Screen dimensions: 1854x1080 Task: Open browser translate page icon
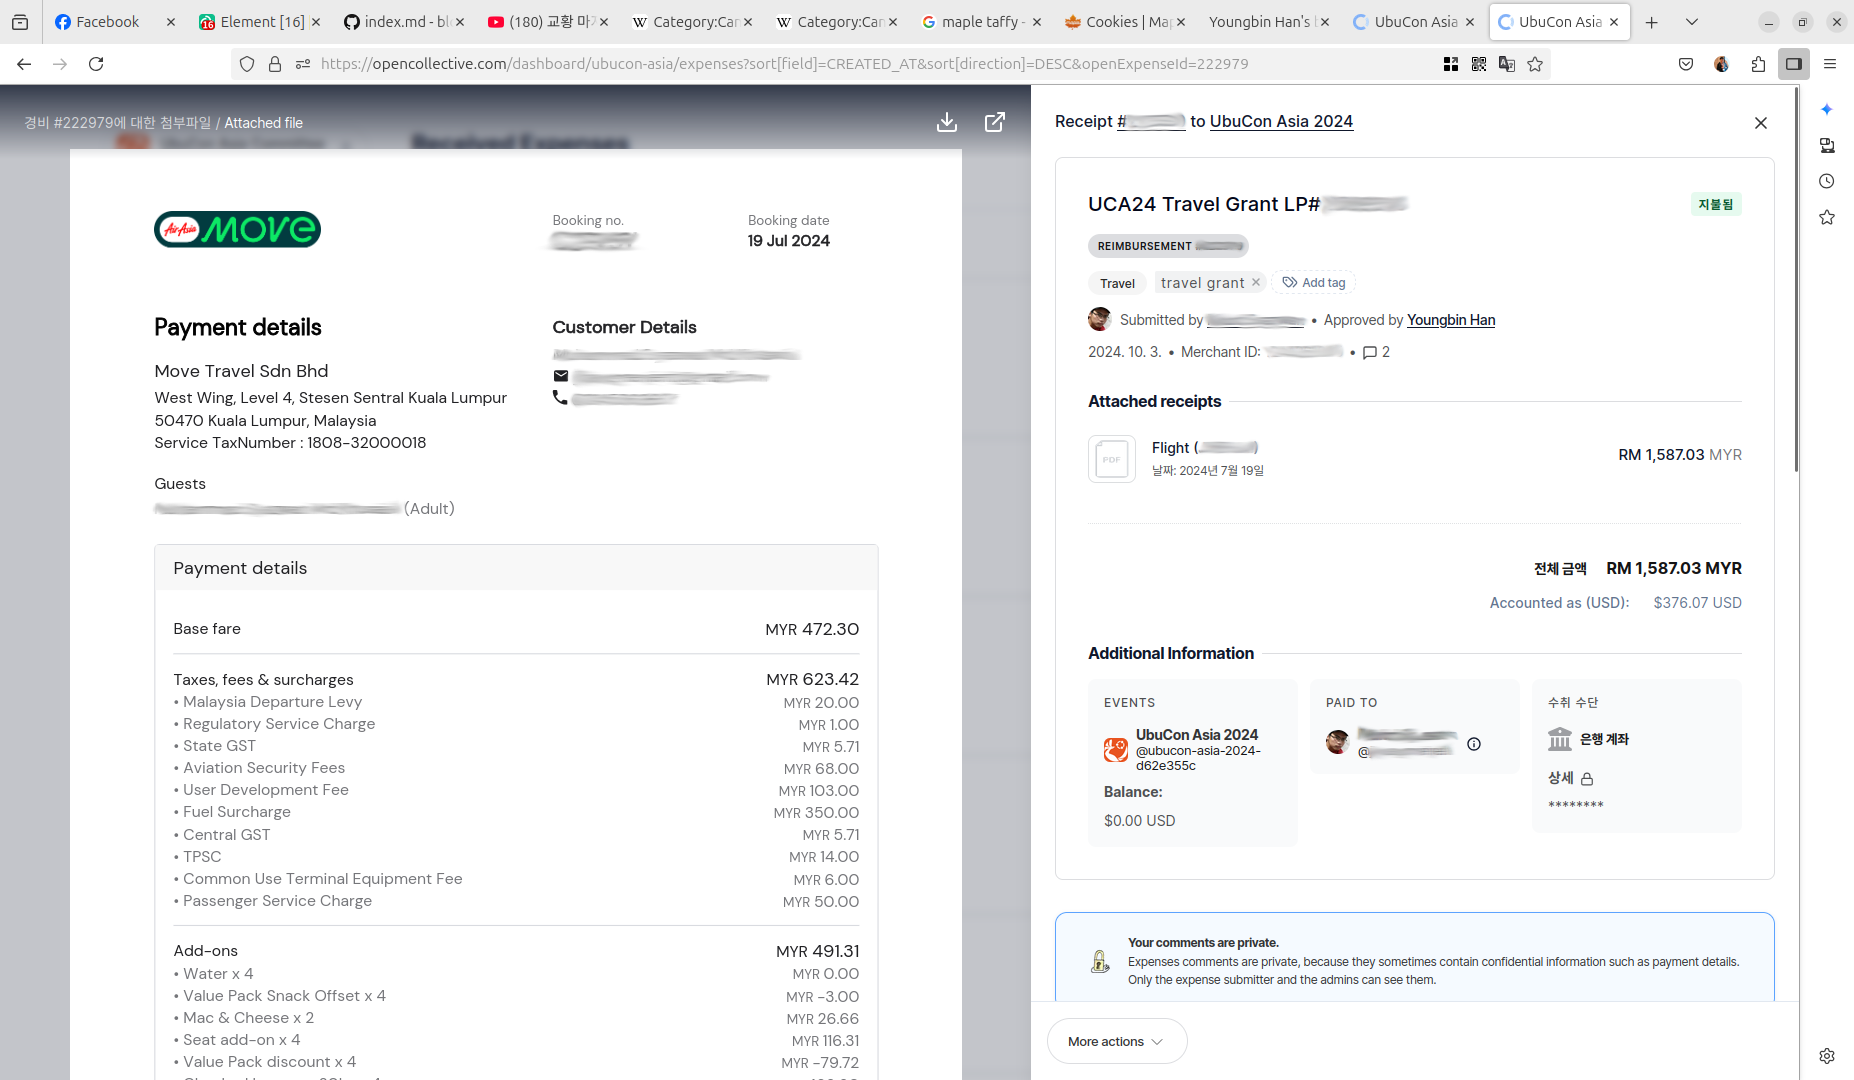[1507, 64]
